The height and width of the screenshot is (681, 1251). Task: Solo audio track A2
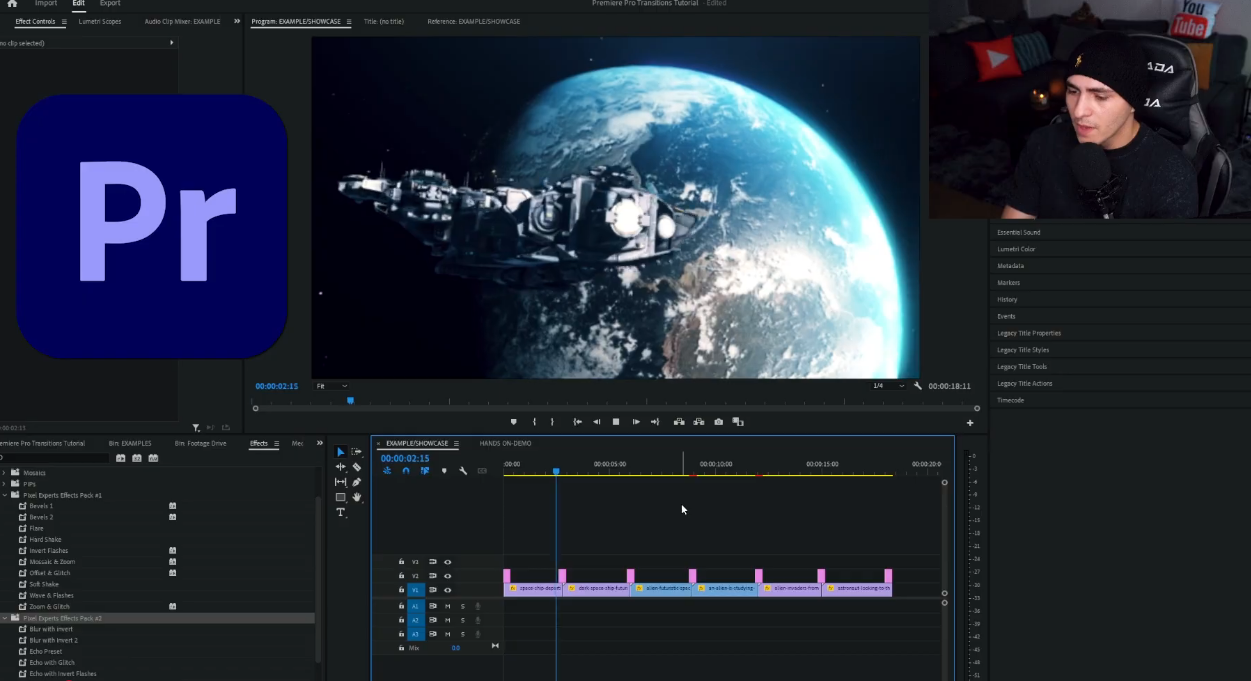(463, 620)
